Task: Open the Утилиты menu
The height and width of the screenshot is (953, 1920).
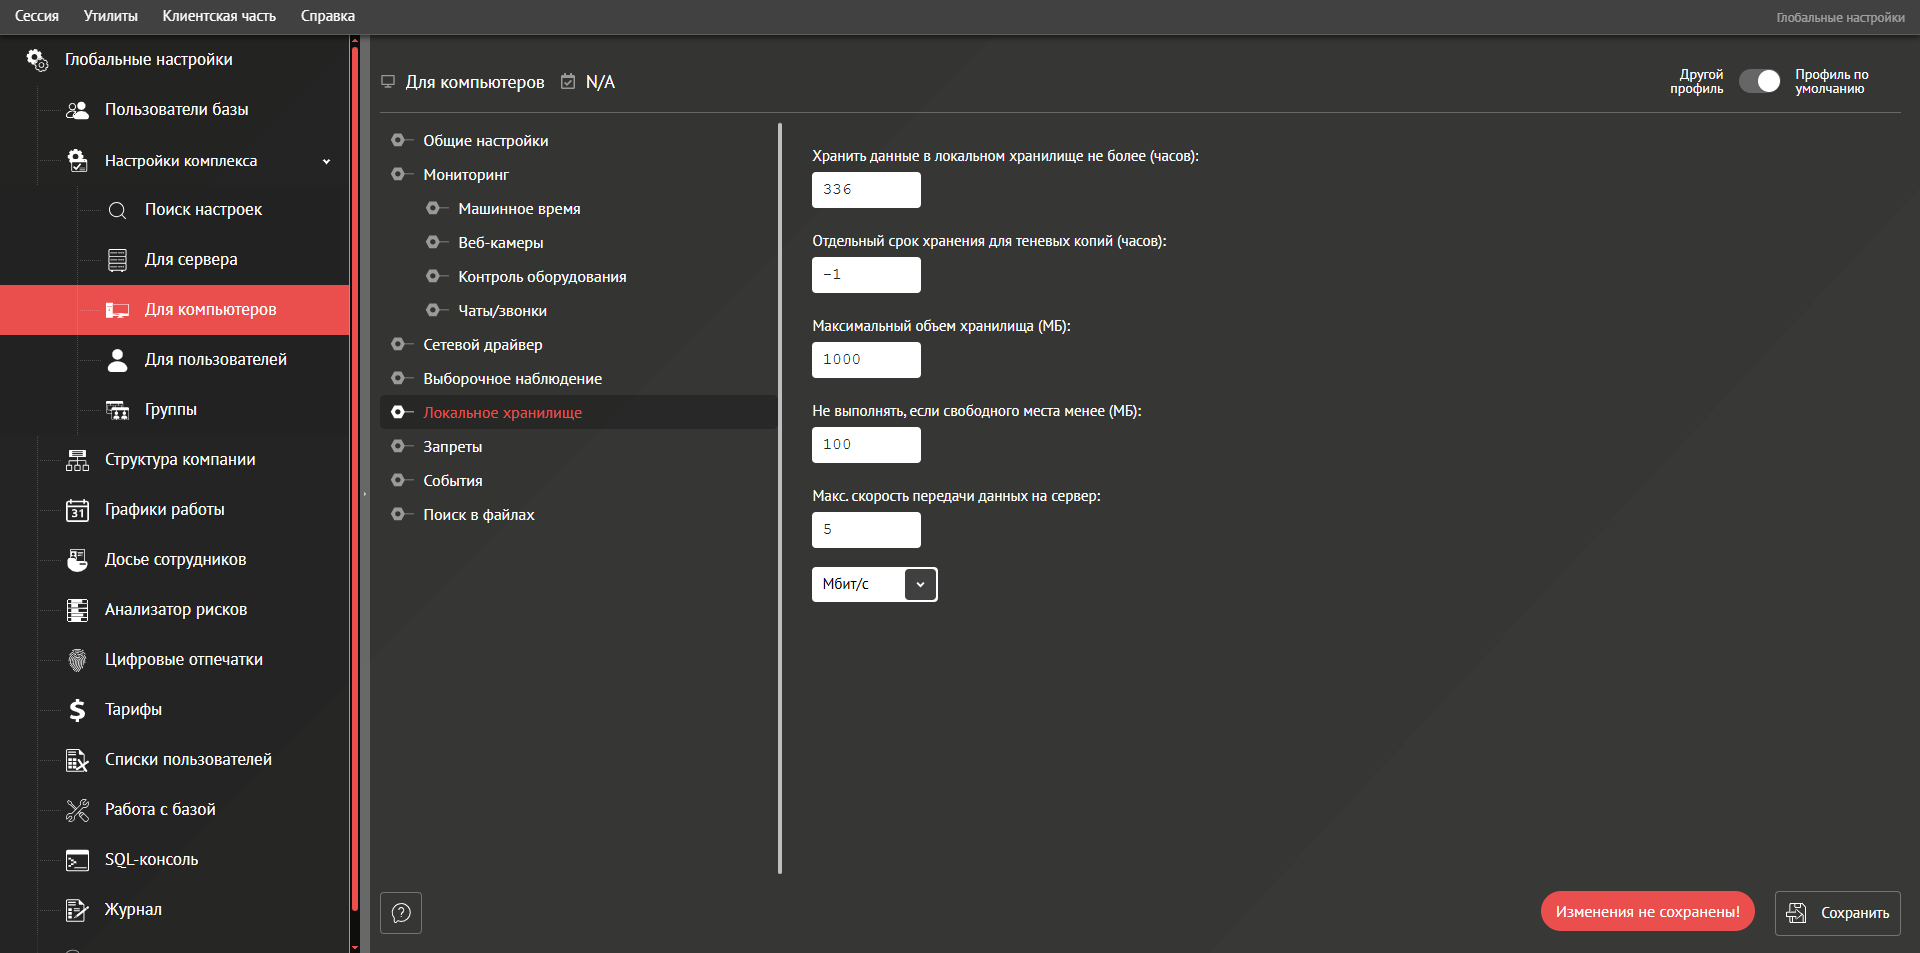Action: coord(110,16)
